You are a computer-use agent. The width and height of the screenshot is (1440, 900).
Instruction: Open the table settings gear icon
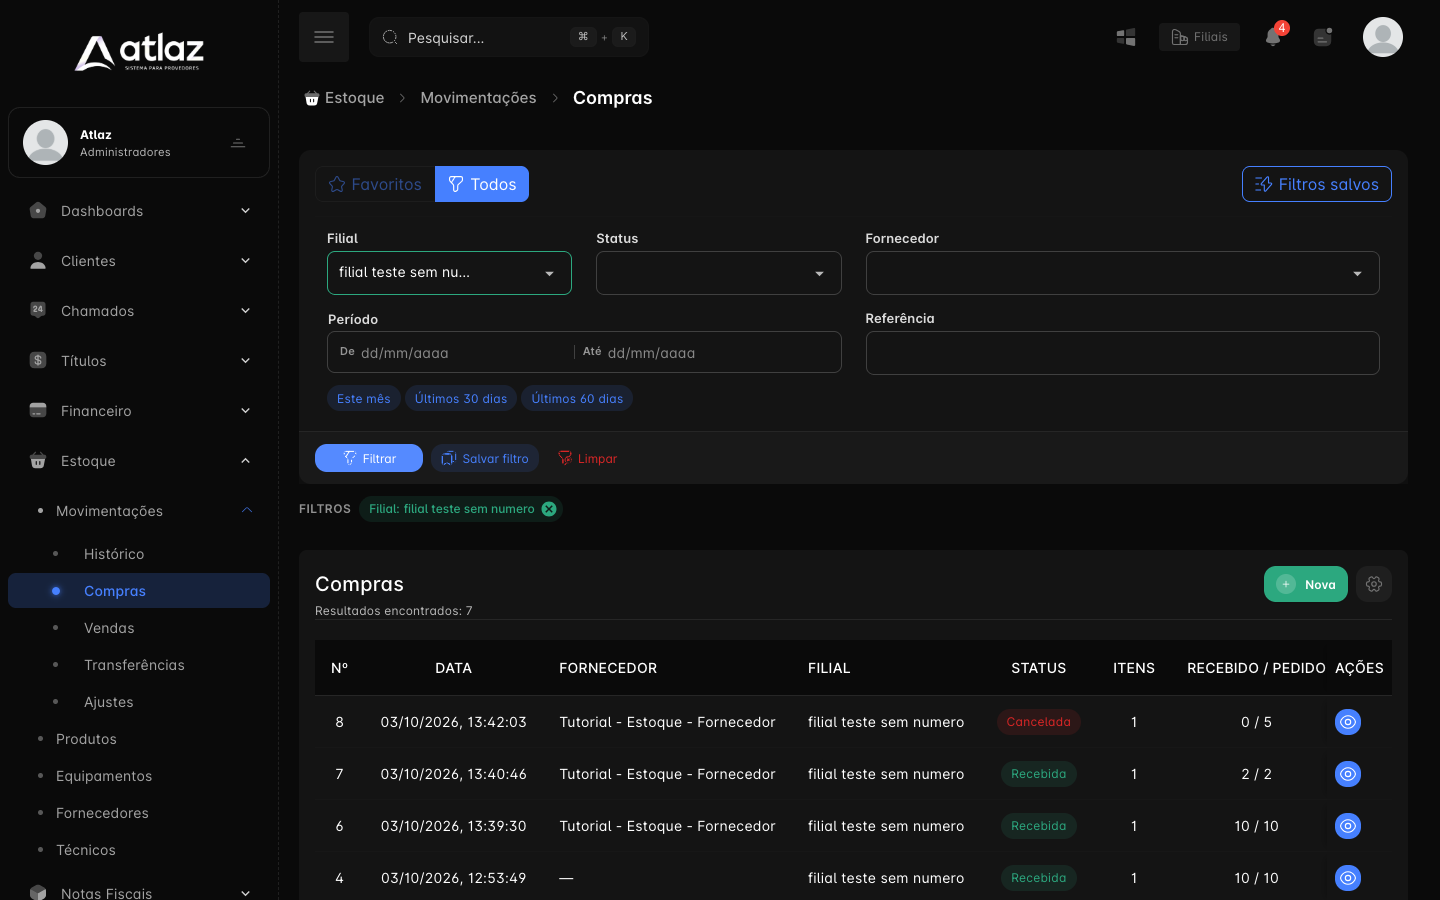coord(1374,584)
